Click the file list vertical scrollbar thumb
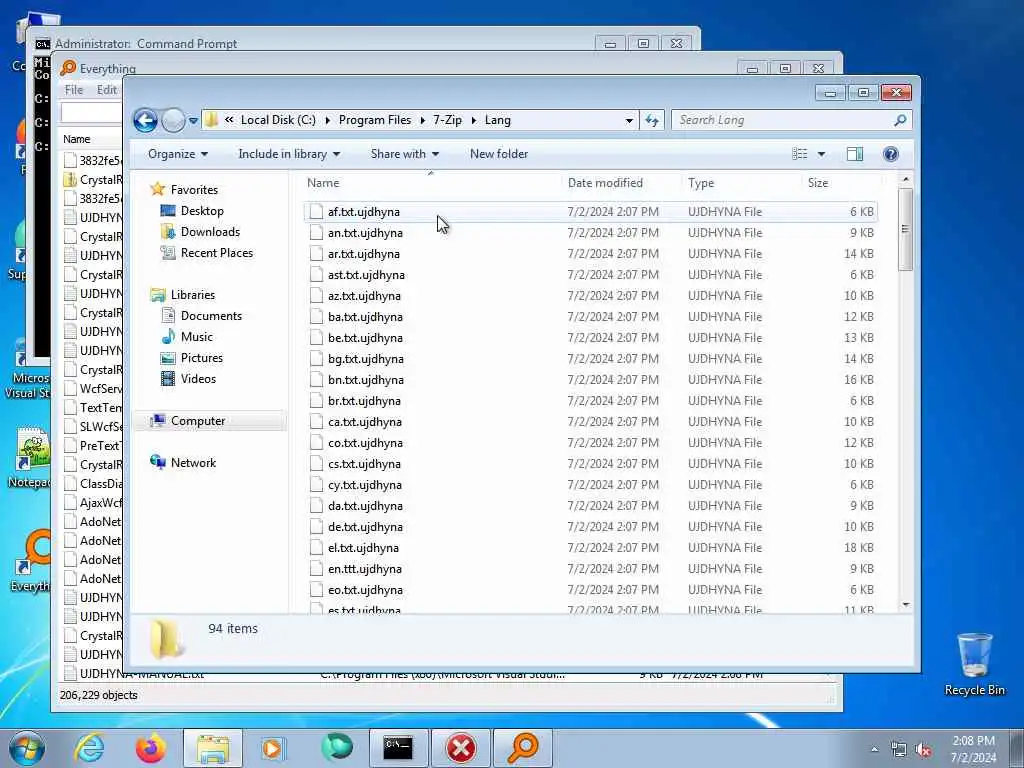The width and height of the screenshot is (1024, 768). [x=905, y=229]
